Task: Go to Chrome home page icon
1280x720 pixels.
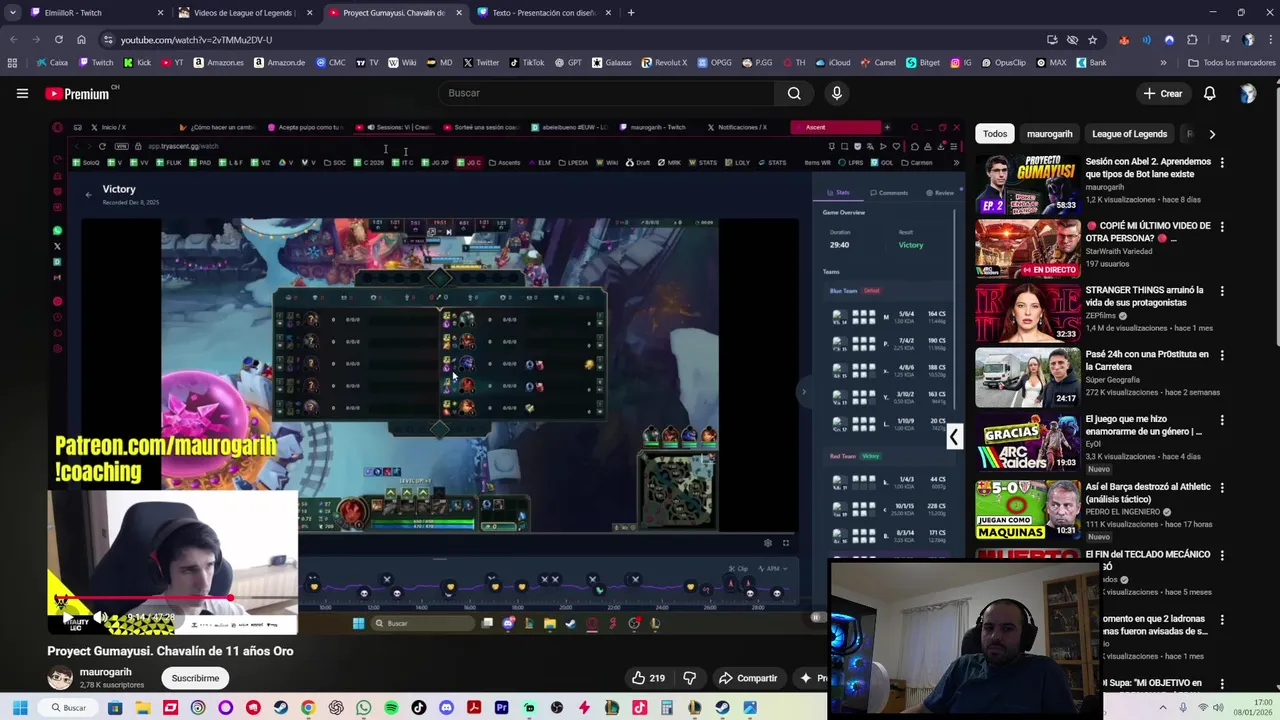Action: 81,40
